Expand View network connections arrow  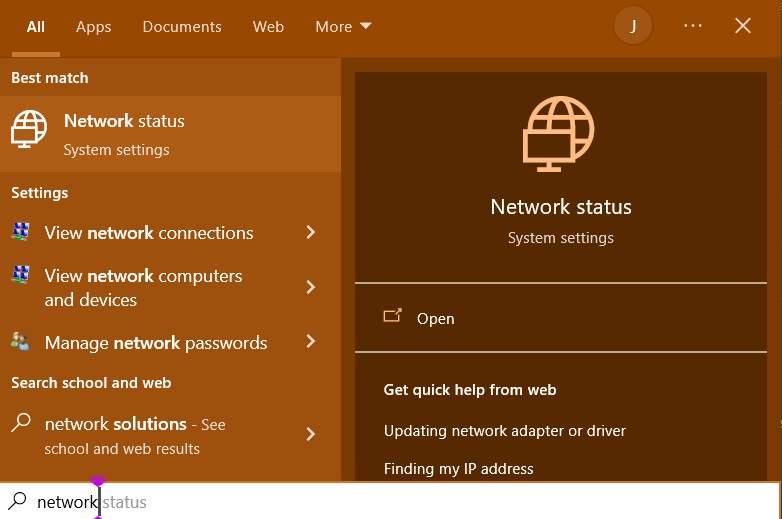coord(311,232)
